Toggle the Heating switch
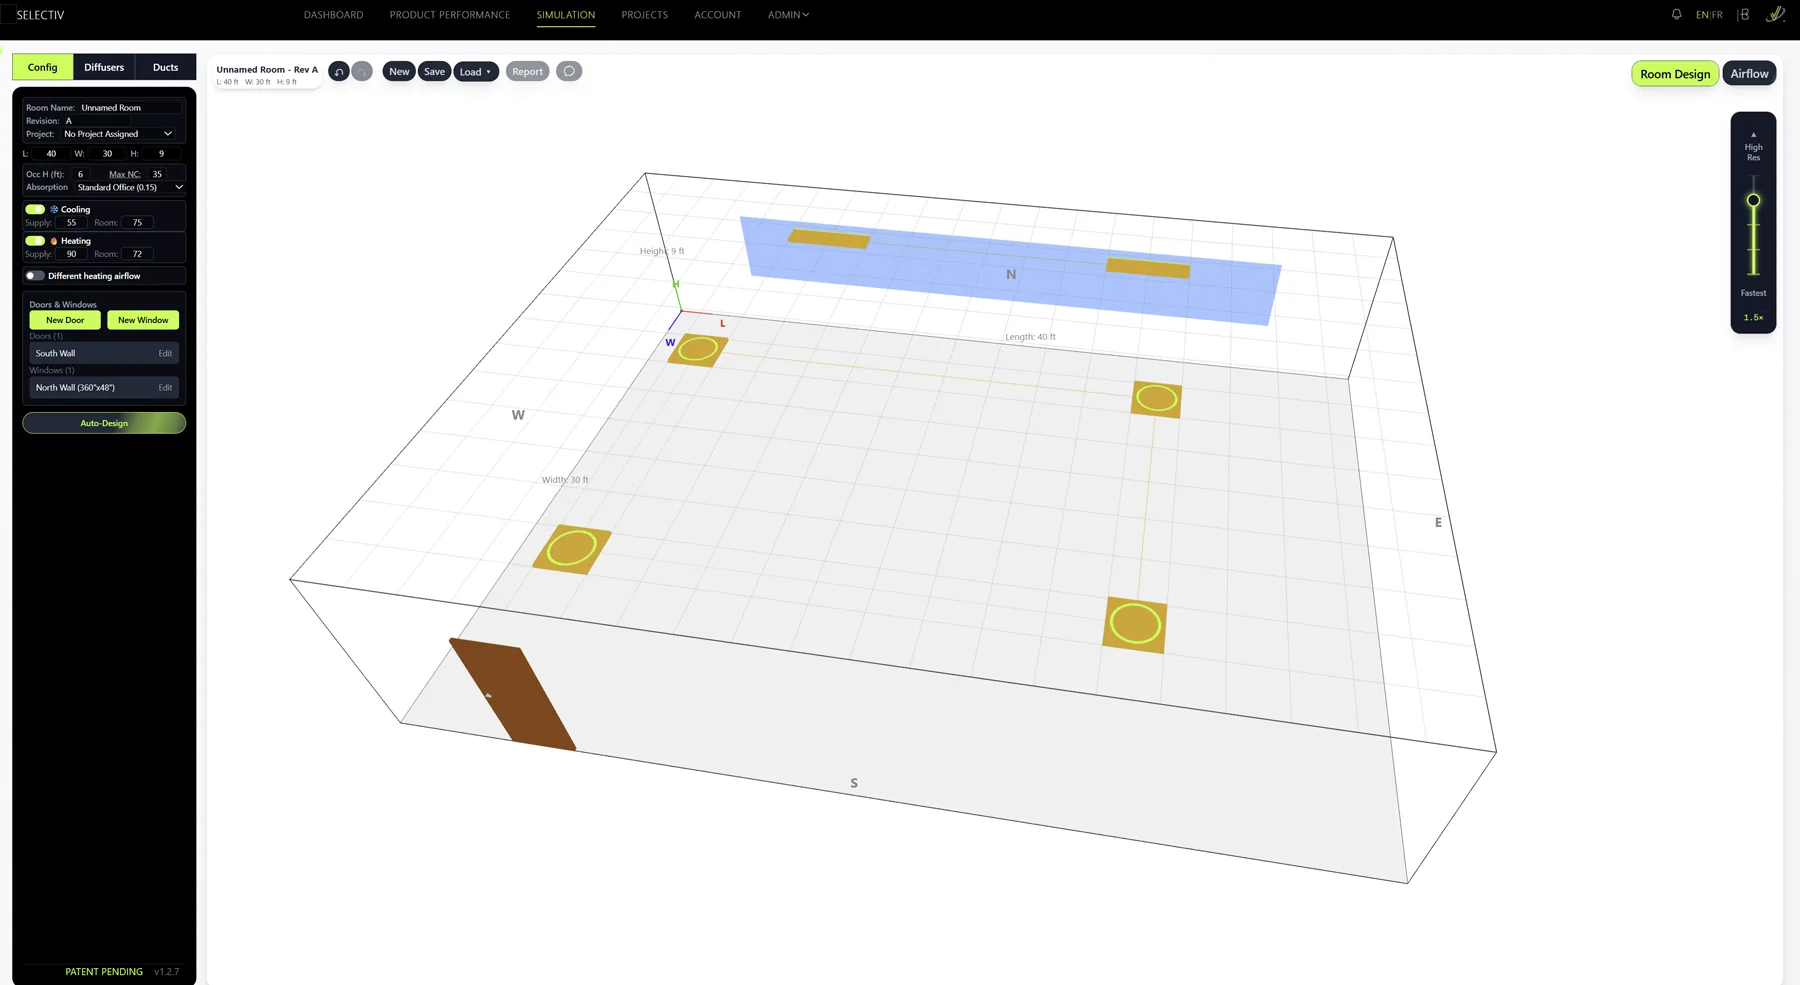 click(35, 241)
